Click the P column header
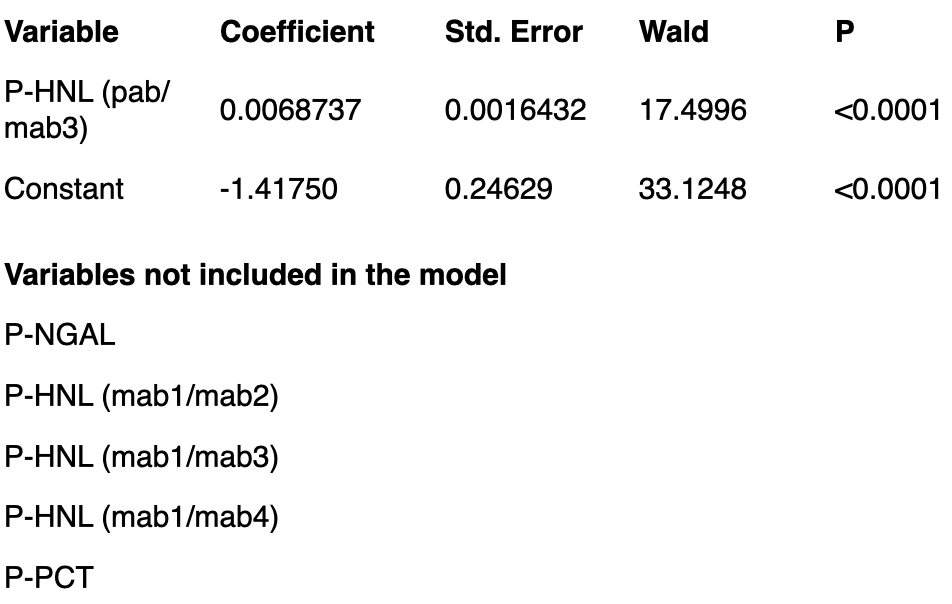 845,32
